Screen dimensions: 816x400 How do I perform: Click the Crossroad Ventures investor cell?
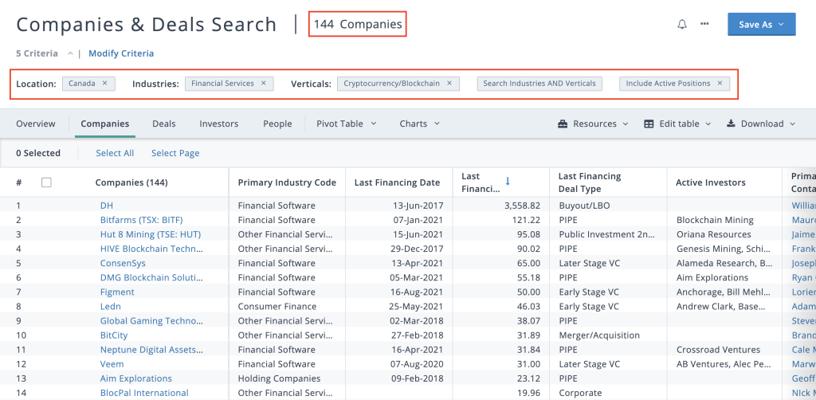pos(718,350)
